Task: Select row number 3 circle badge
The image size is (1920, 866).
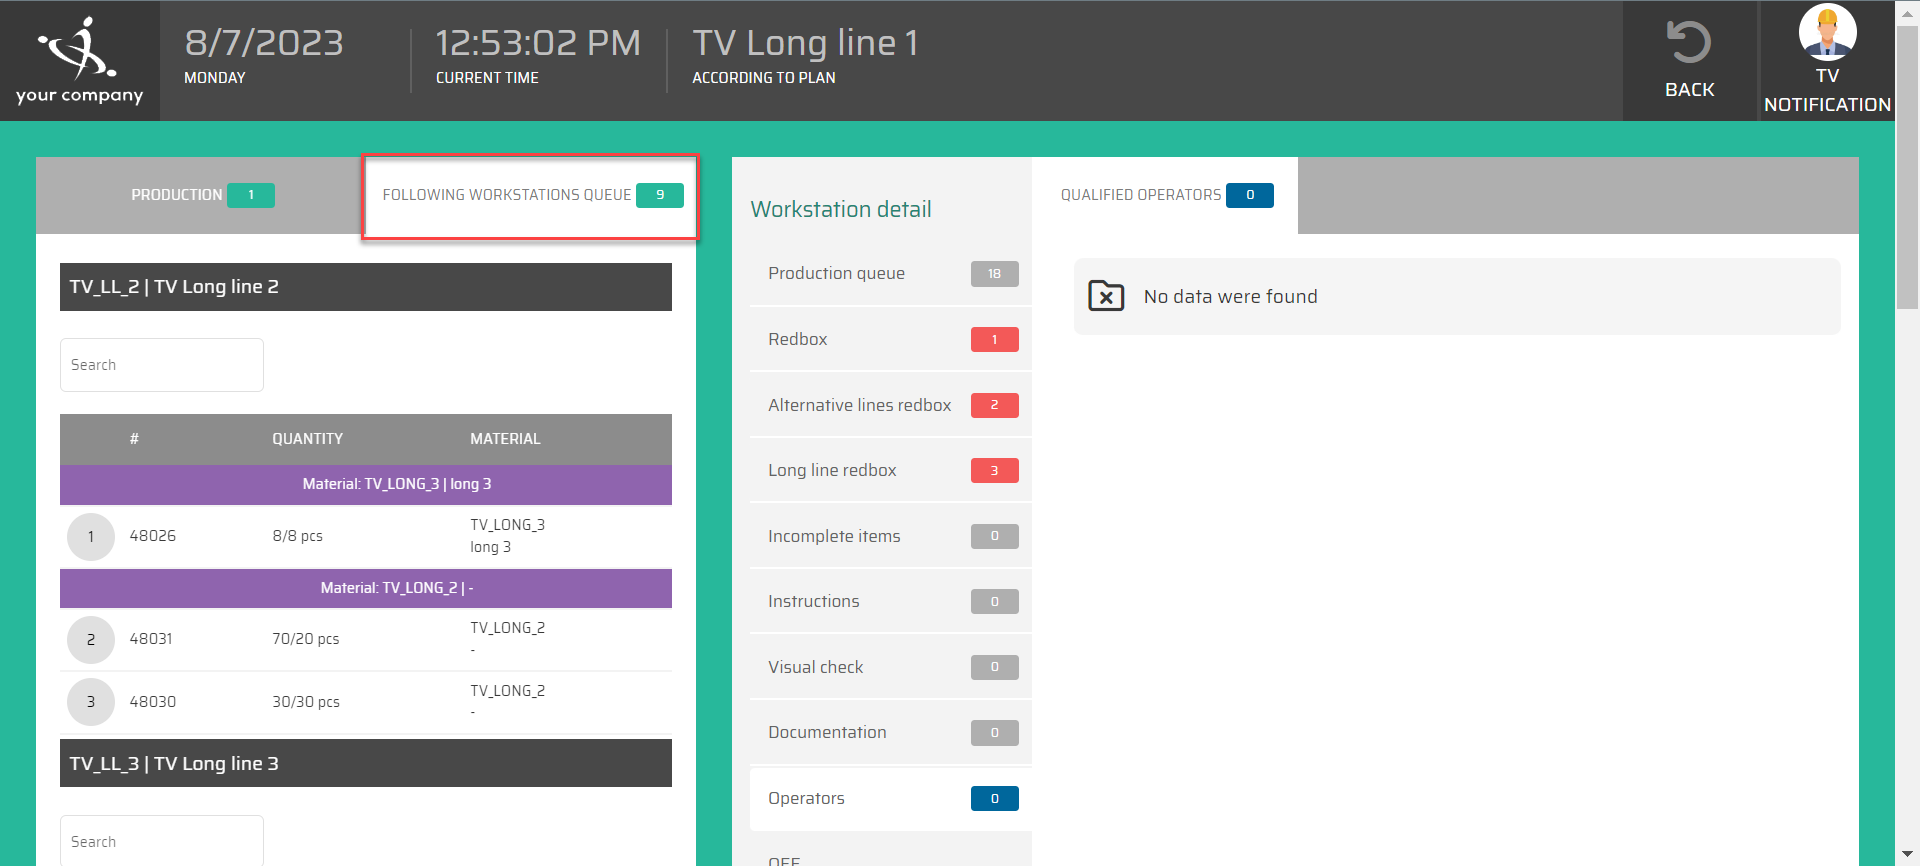Action: 91,702
